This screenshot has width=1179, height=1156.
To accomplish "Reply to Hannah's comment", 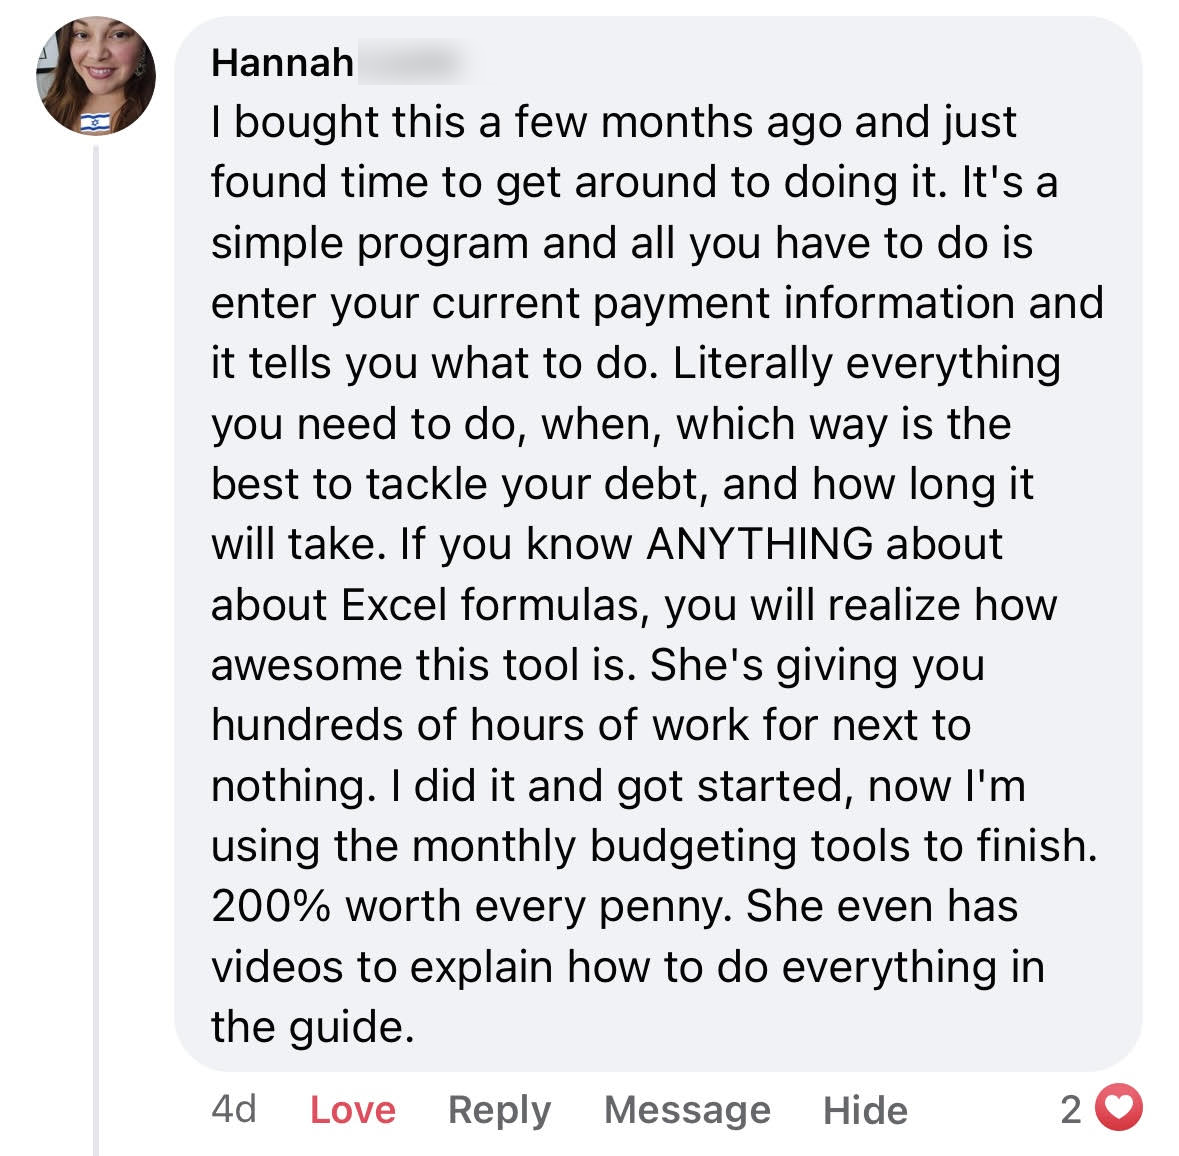I will pyautogui.click(x=499, y=1111).
